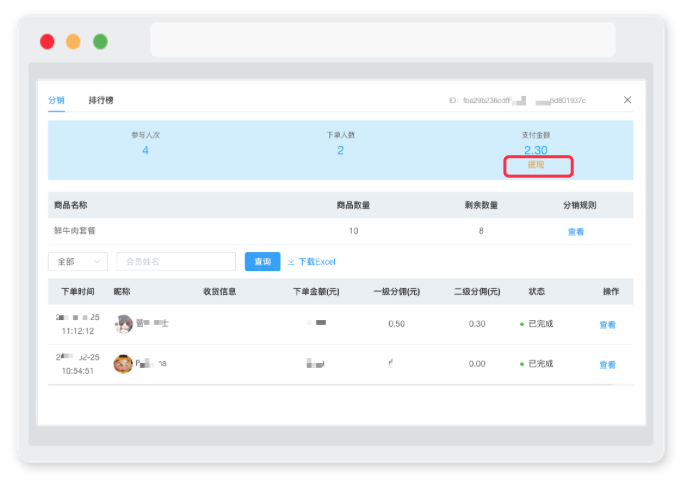Click the red window close dot

pyautogui.click(x=47, y=42)
